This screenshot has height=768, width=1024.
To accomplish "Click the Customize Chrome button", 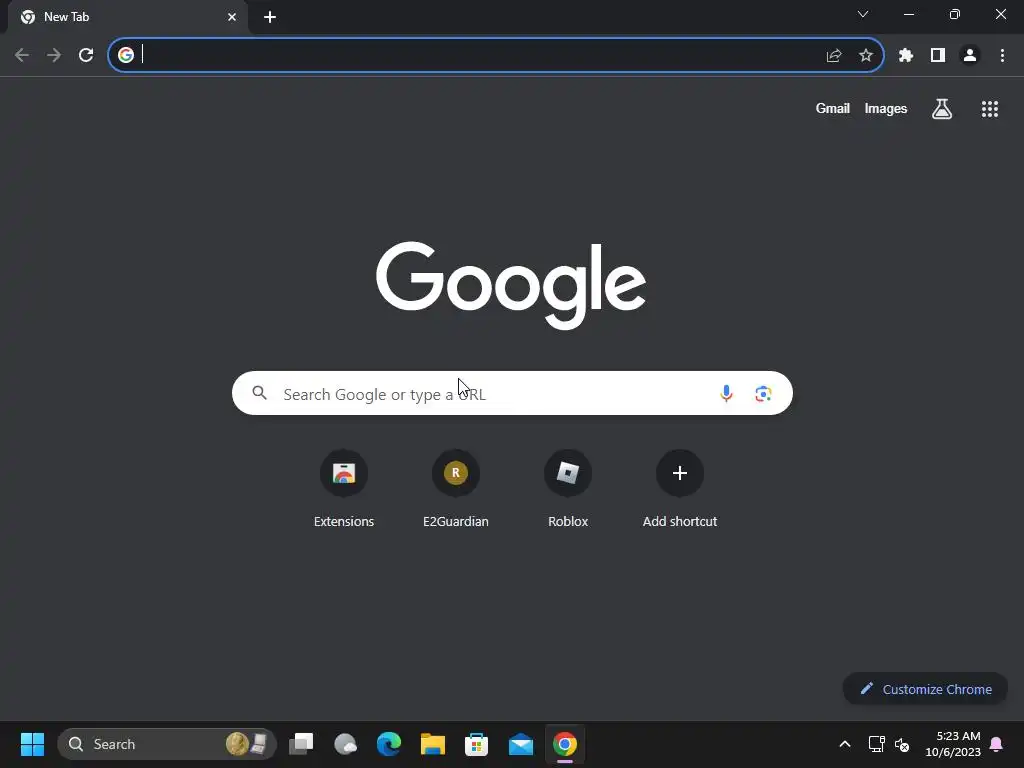I will (925, 689).
